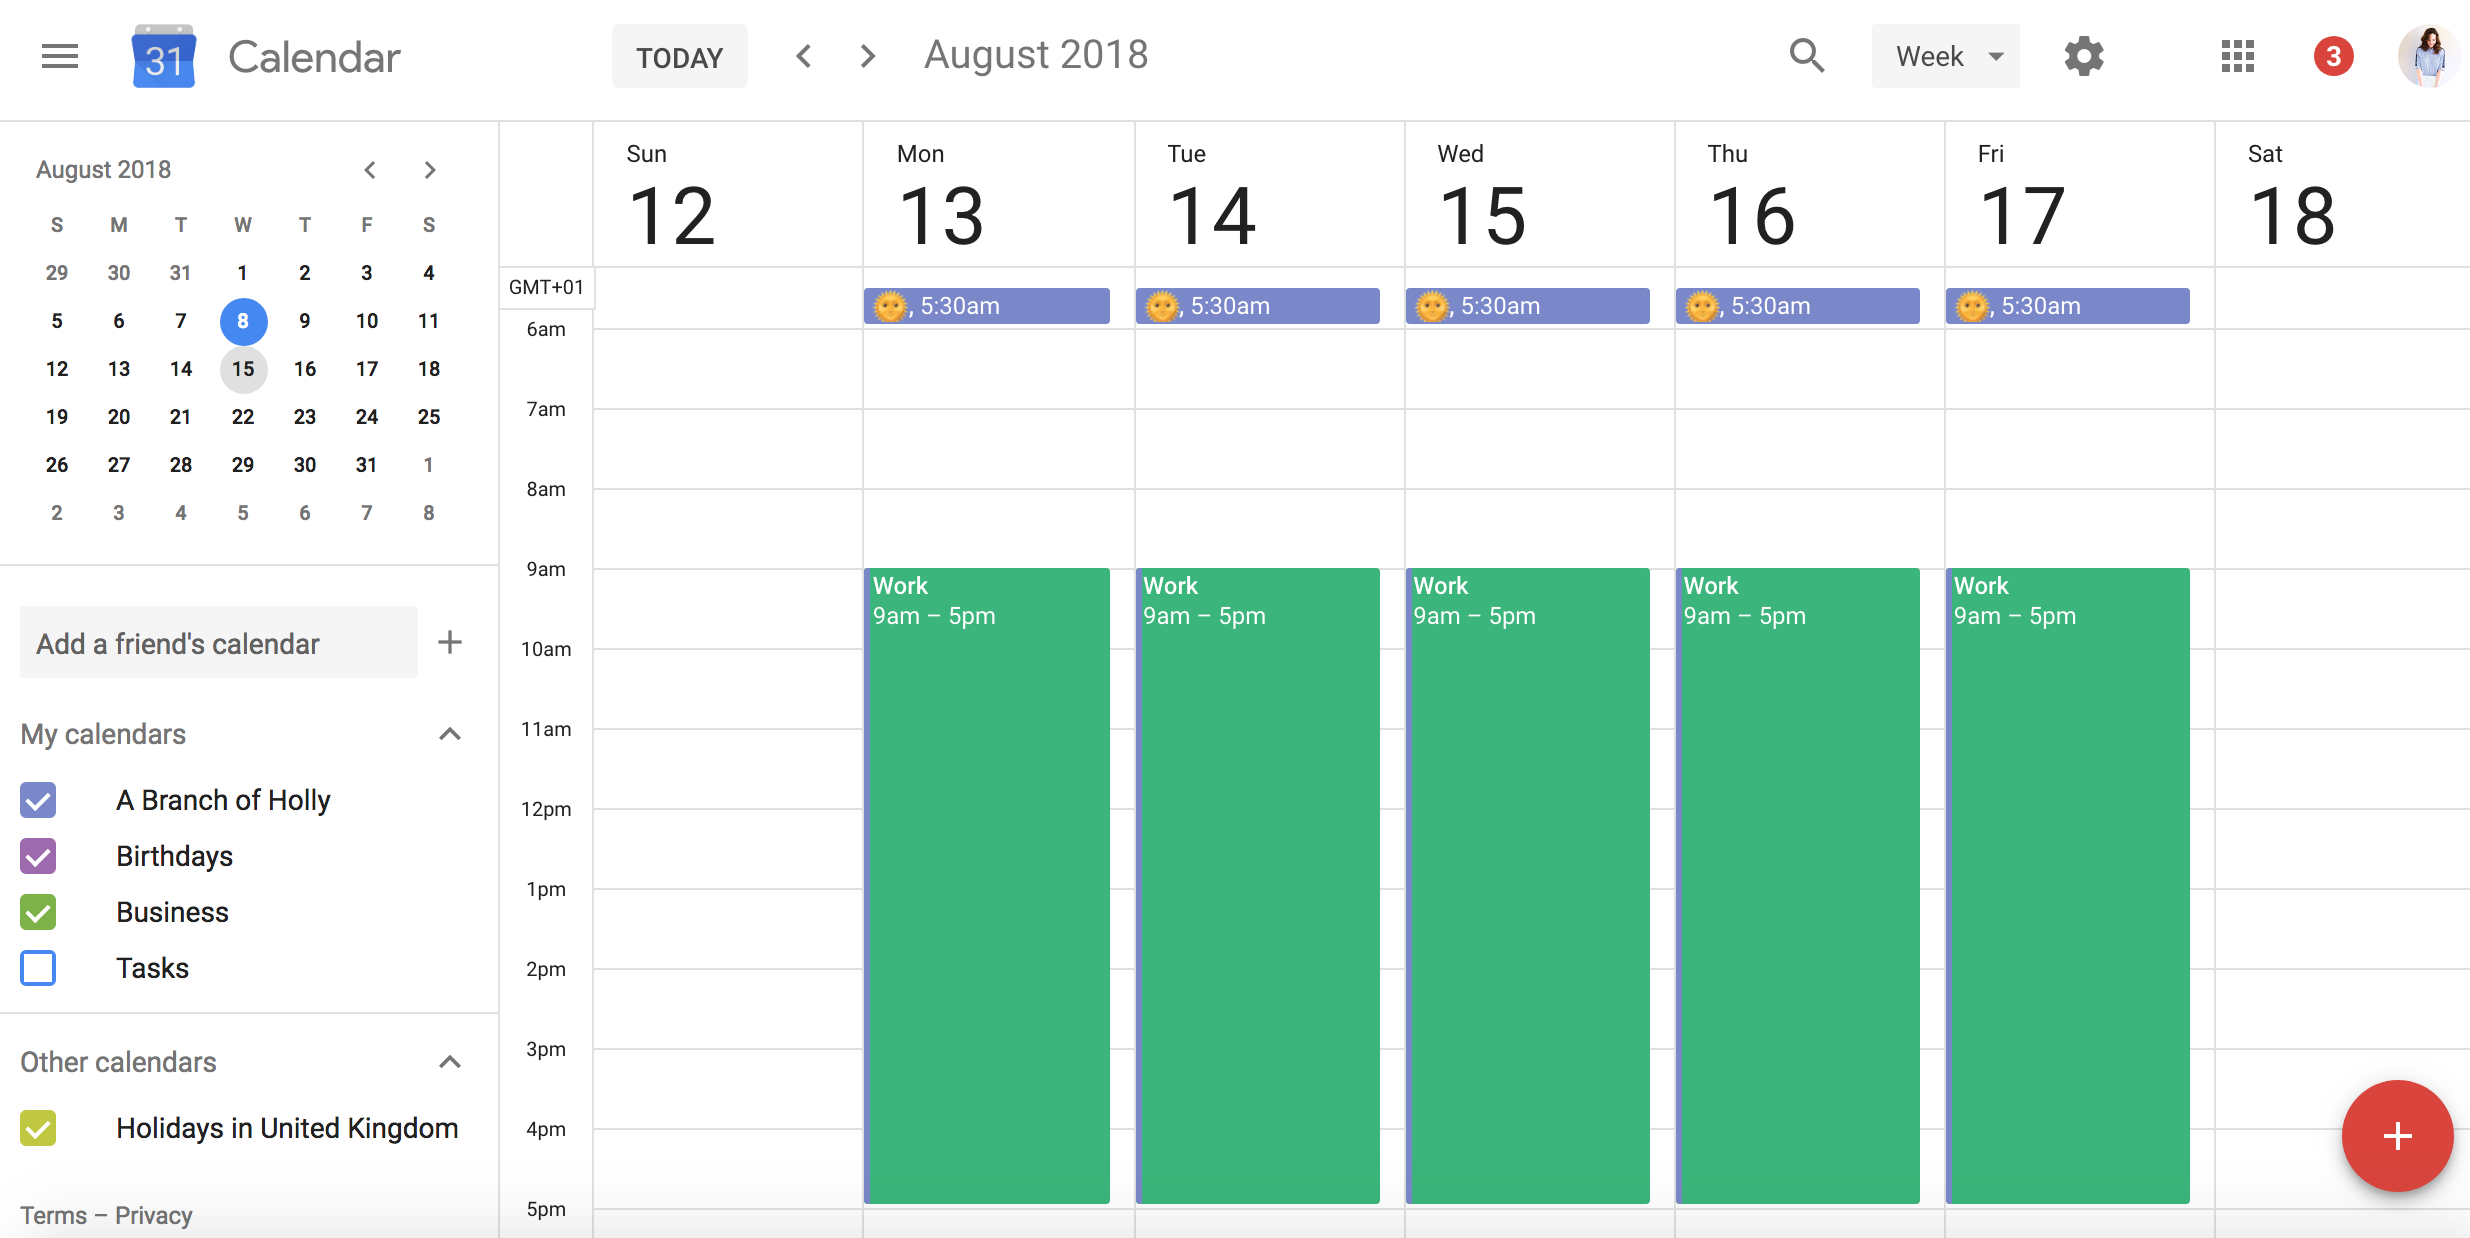This screenshot has width=2470, height=1238.
Task: Open the notifications badge showing 3
Action: coord(2333,56)
